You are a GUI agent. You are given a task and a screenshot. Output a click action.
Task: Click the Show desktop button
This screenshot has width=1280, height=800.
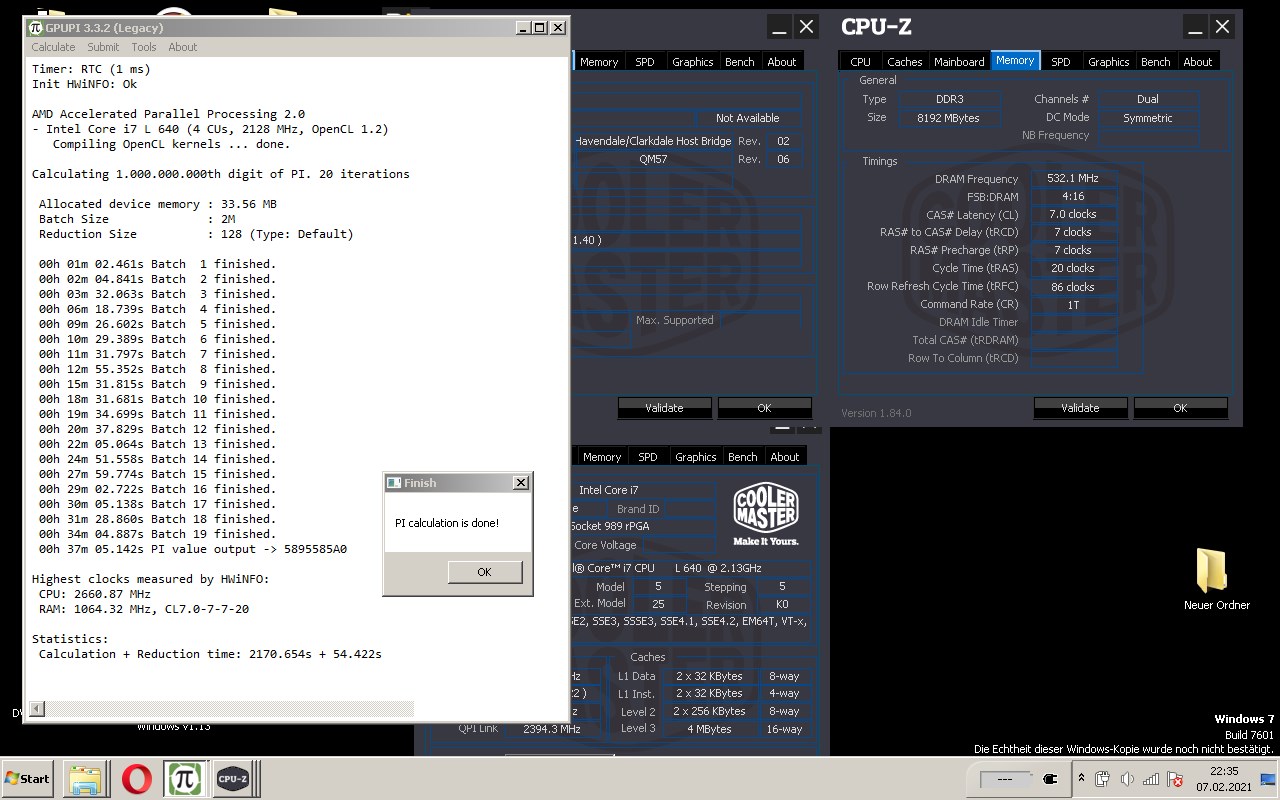click(1269, 779)
